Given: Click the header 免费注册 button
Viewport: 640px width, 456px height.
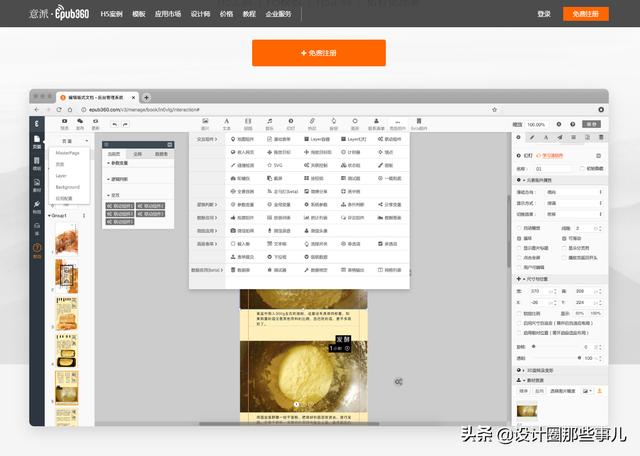Looking at the screenshot, I should point(586,14).
